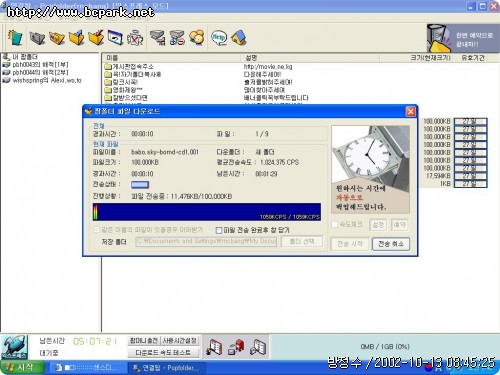Click the 17,594KB size cell
This screenshot has width=500, height=375.
tap(438, 176)
